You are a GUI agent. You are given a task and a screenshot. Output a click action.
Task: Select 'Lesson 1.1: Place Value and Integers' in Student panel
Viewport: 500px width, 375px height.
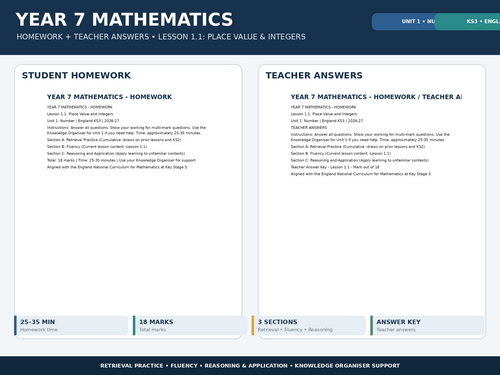coord(80,114)
